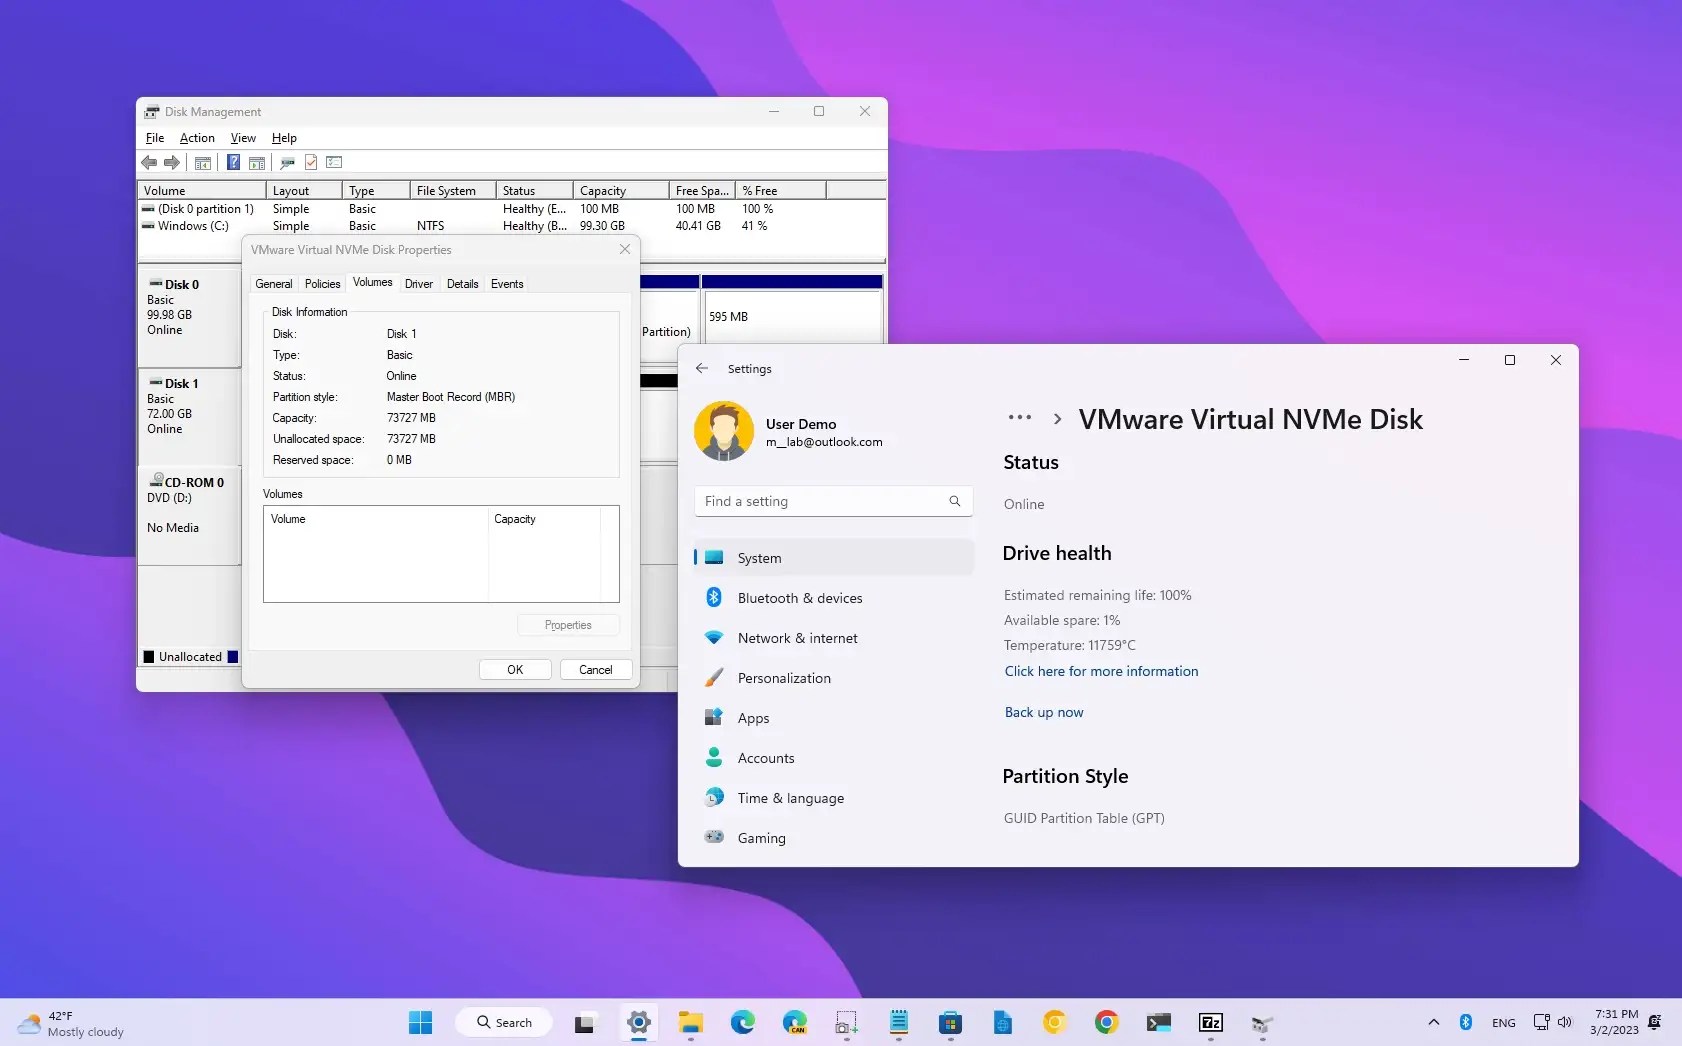Click here for more information about drive health

tap(1100, 671)
